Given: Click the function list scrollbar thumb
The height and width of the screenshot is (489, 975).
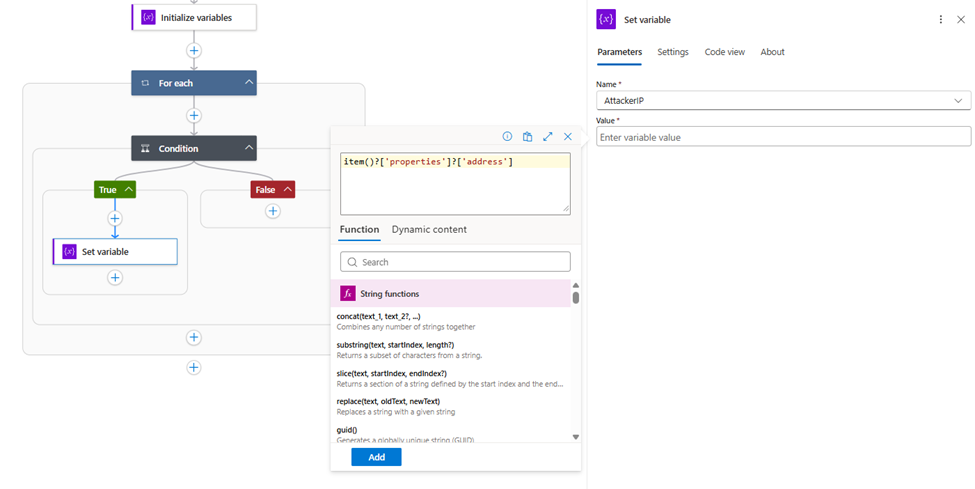Looking at the screenshot, I should pyautogui.click(x=576, y=297).
